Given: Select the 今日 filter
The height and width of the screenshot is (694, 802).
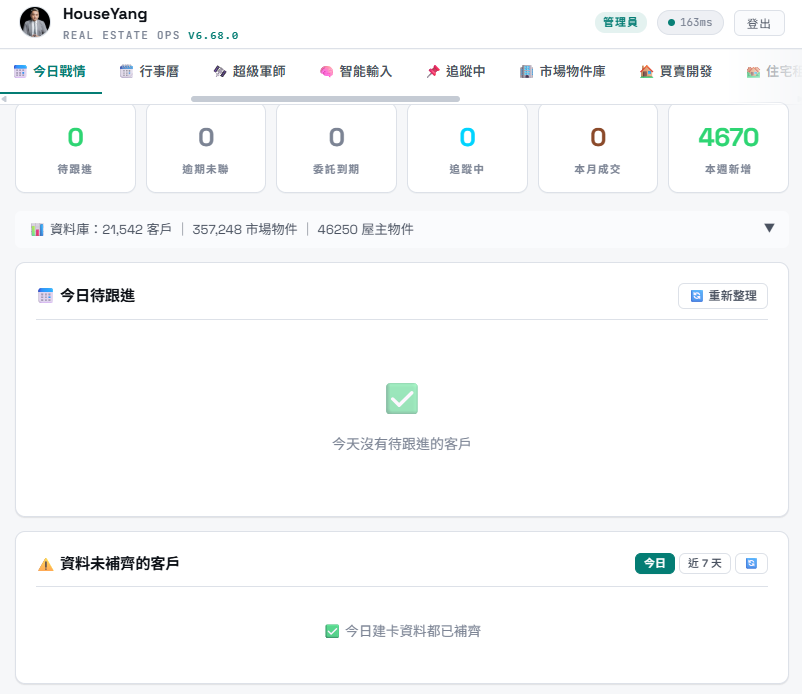Looking at the screenshot, I should (x=655, y=564).
